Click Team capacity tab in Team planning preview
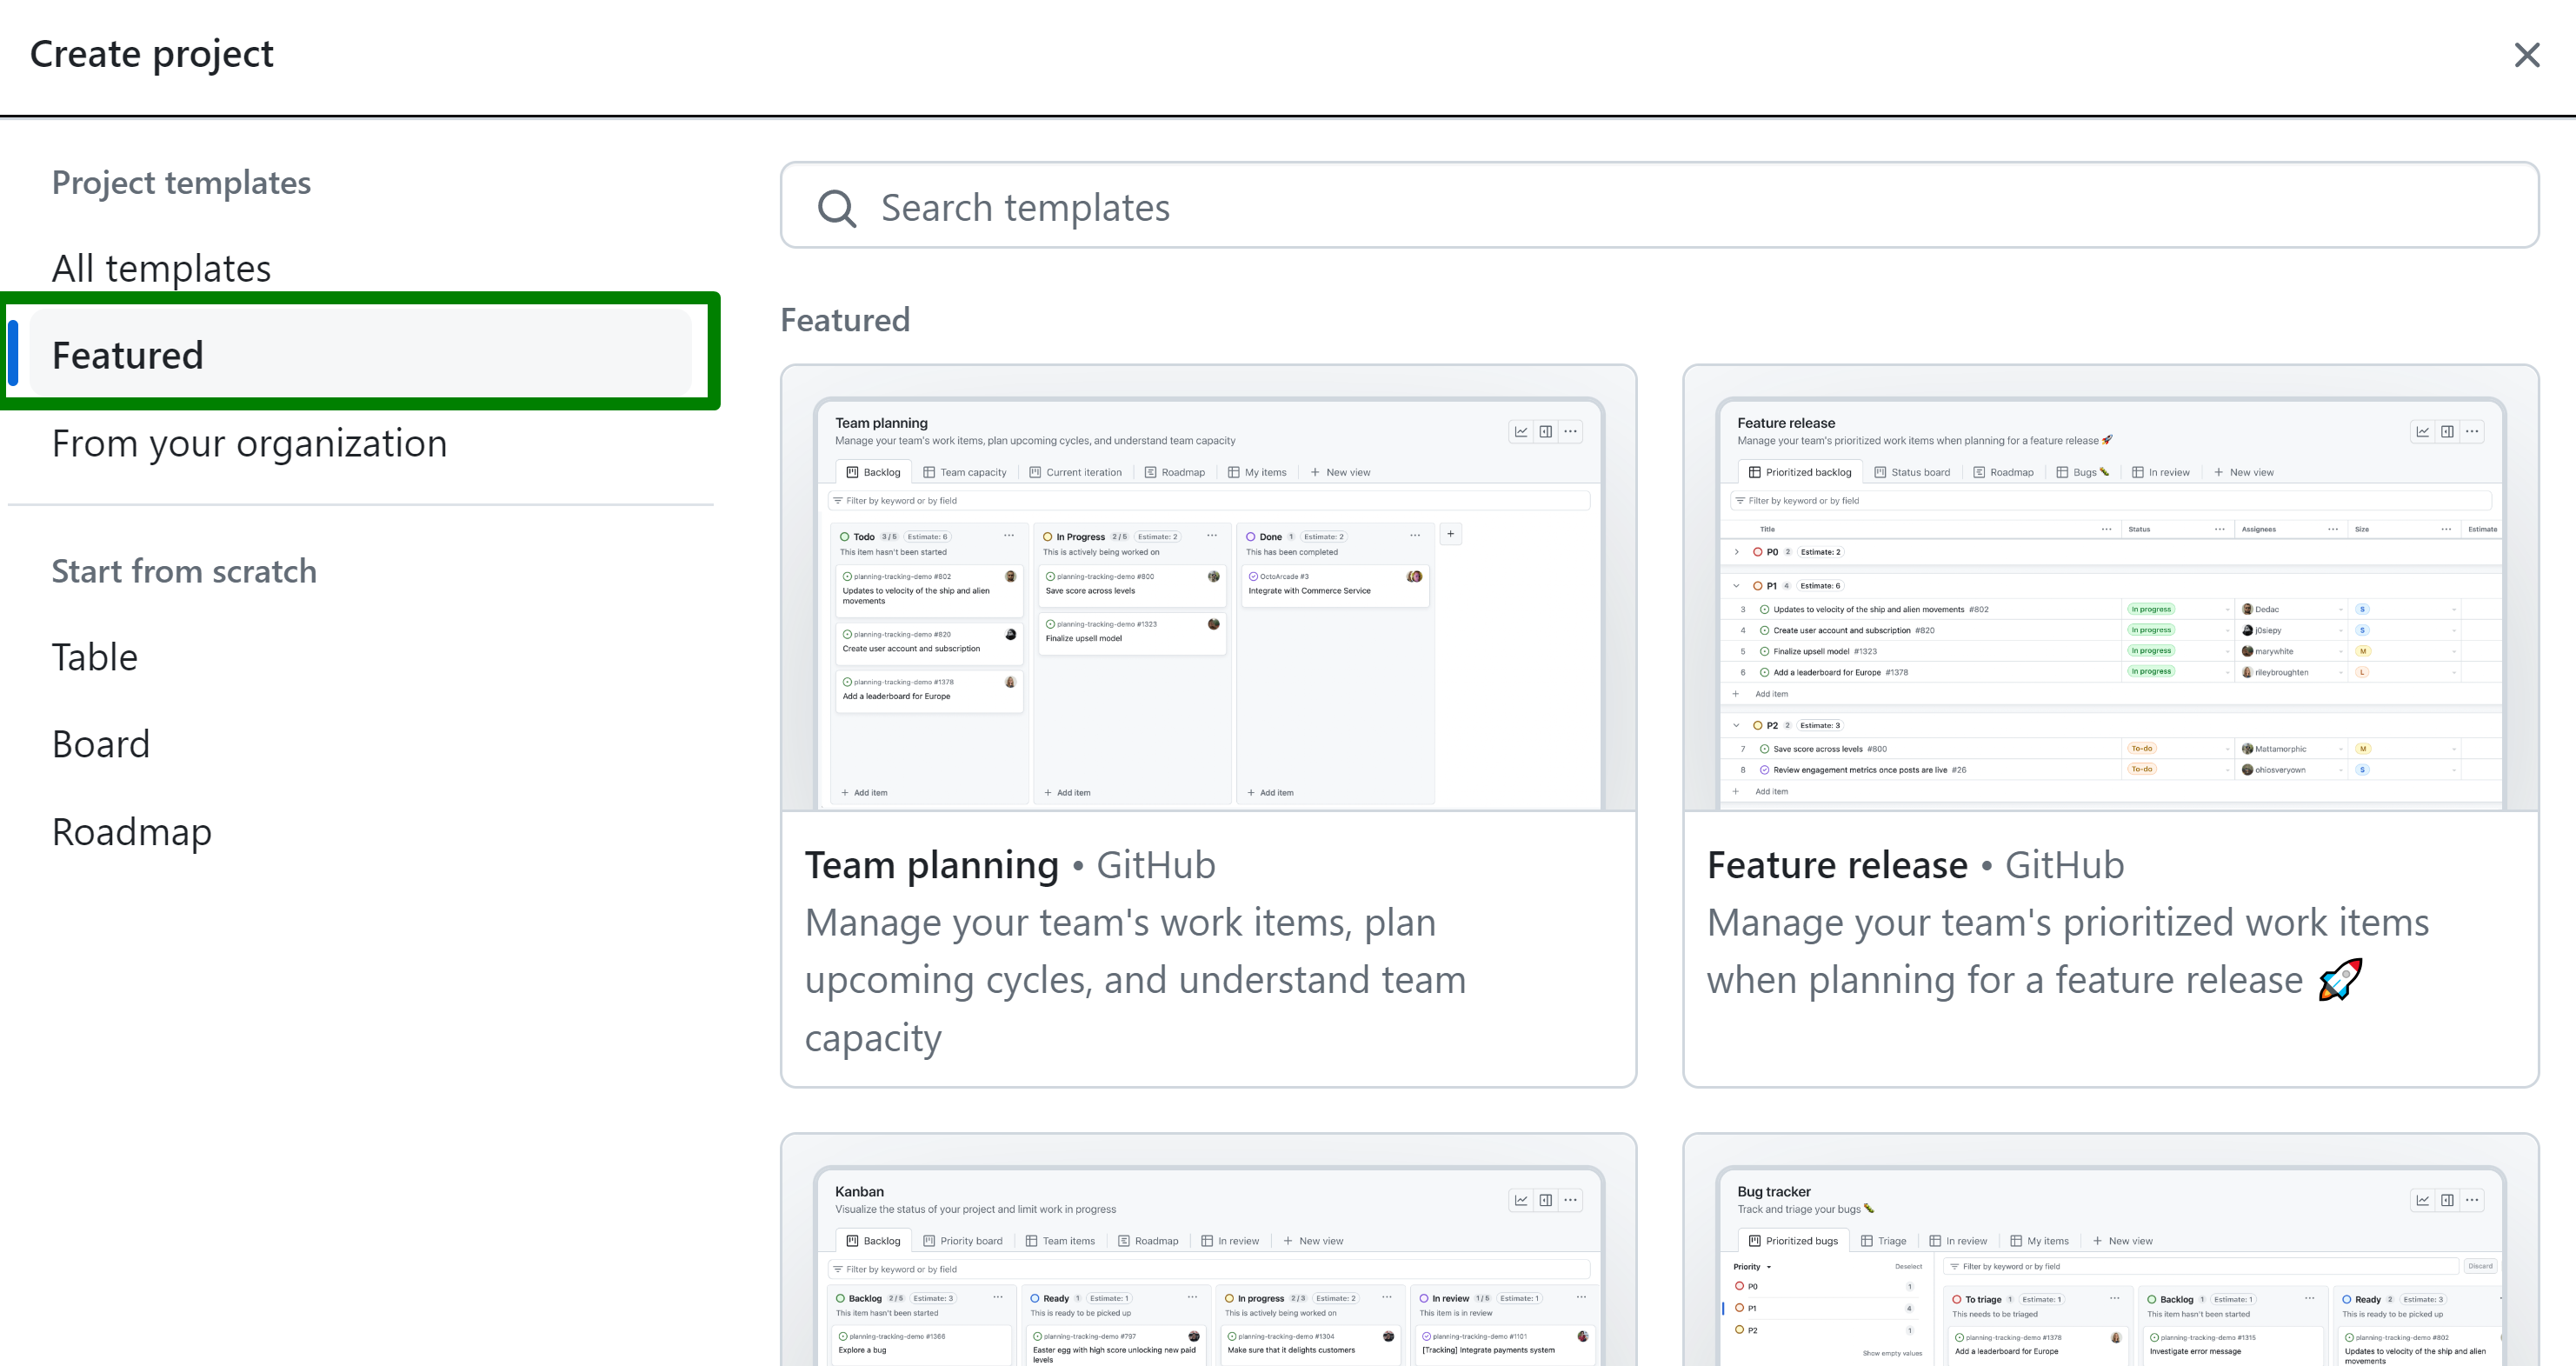The image size is (2576, 1366). pyautogui.click(x=965, y=472)
